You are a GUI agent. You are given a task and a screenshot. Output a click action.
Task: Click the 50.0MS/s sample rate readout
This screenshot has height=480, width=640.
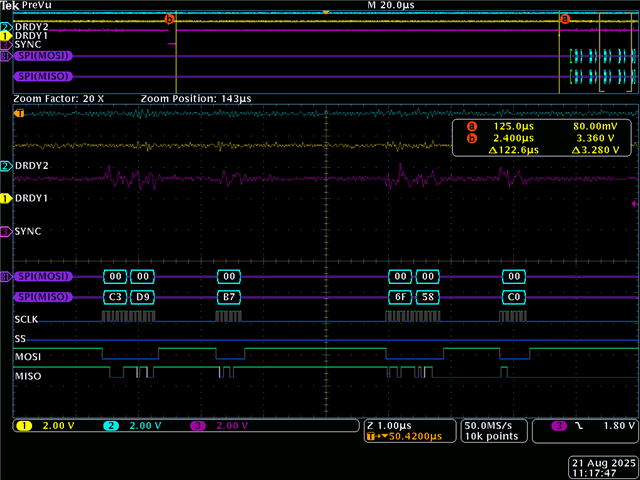click(x=488, y=426)
